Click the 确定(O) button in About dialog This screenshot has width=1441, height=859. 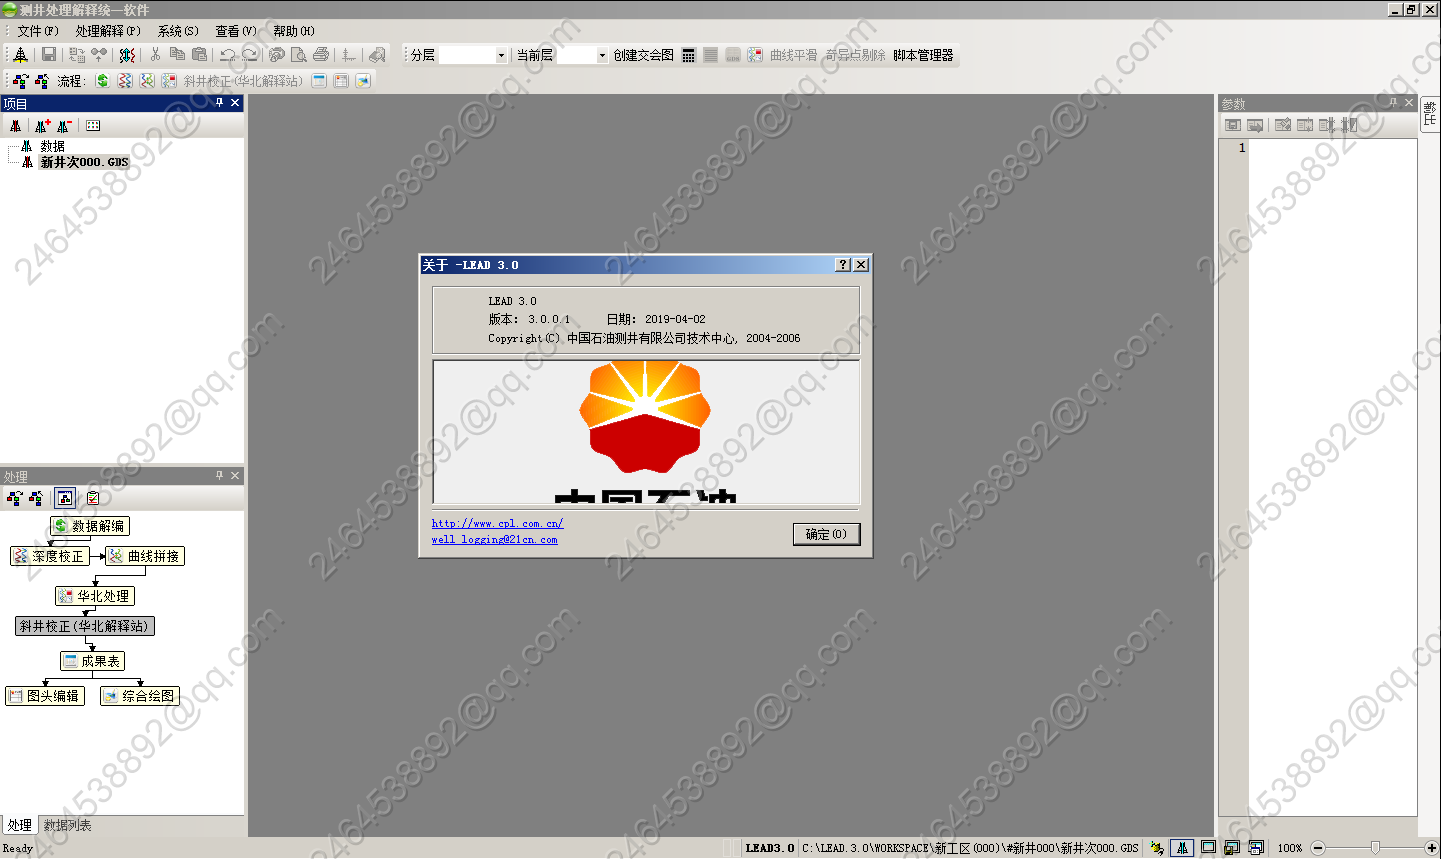tap(826, 534)
